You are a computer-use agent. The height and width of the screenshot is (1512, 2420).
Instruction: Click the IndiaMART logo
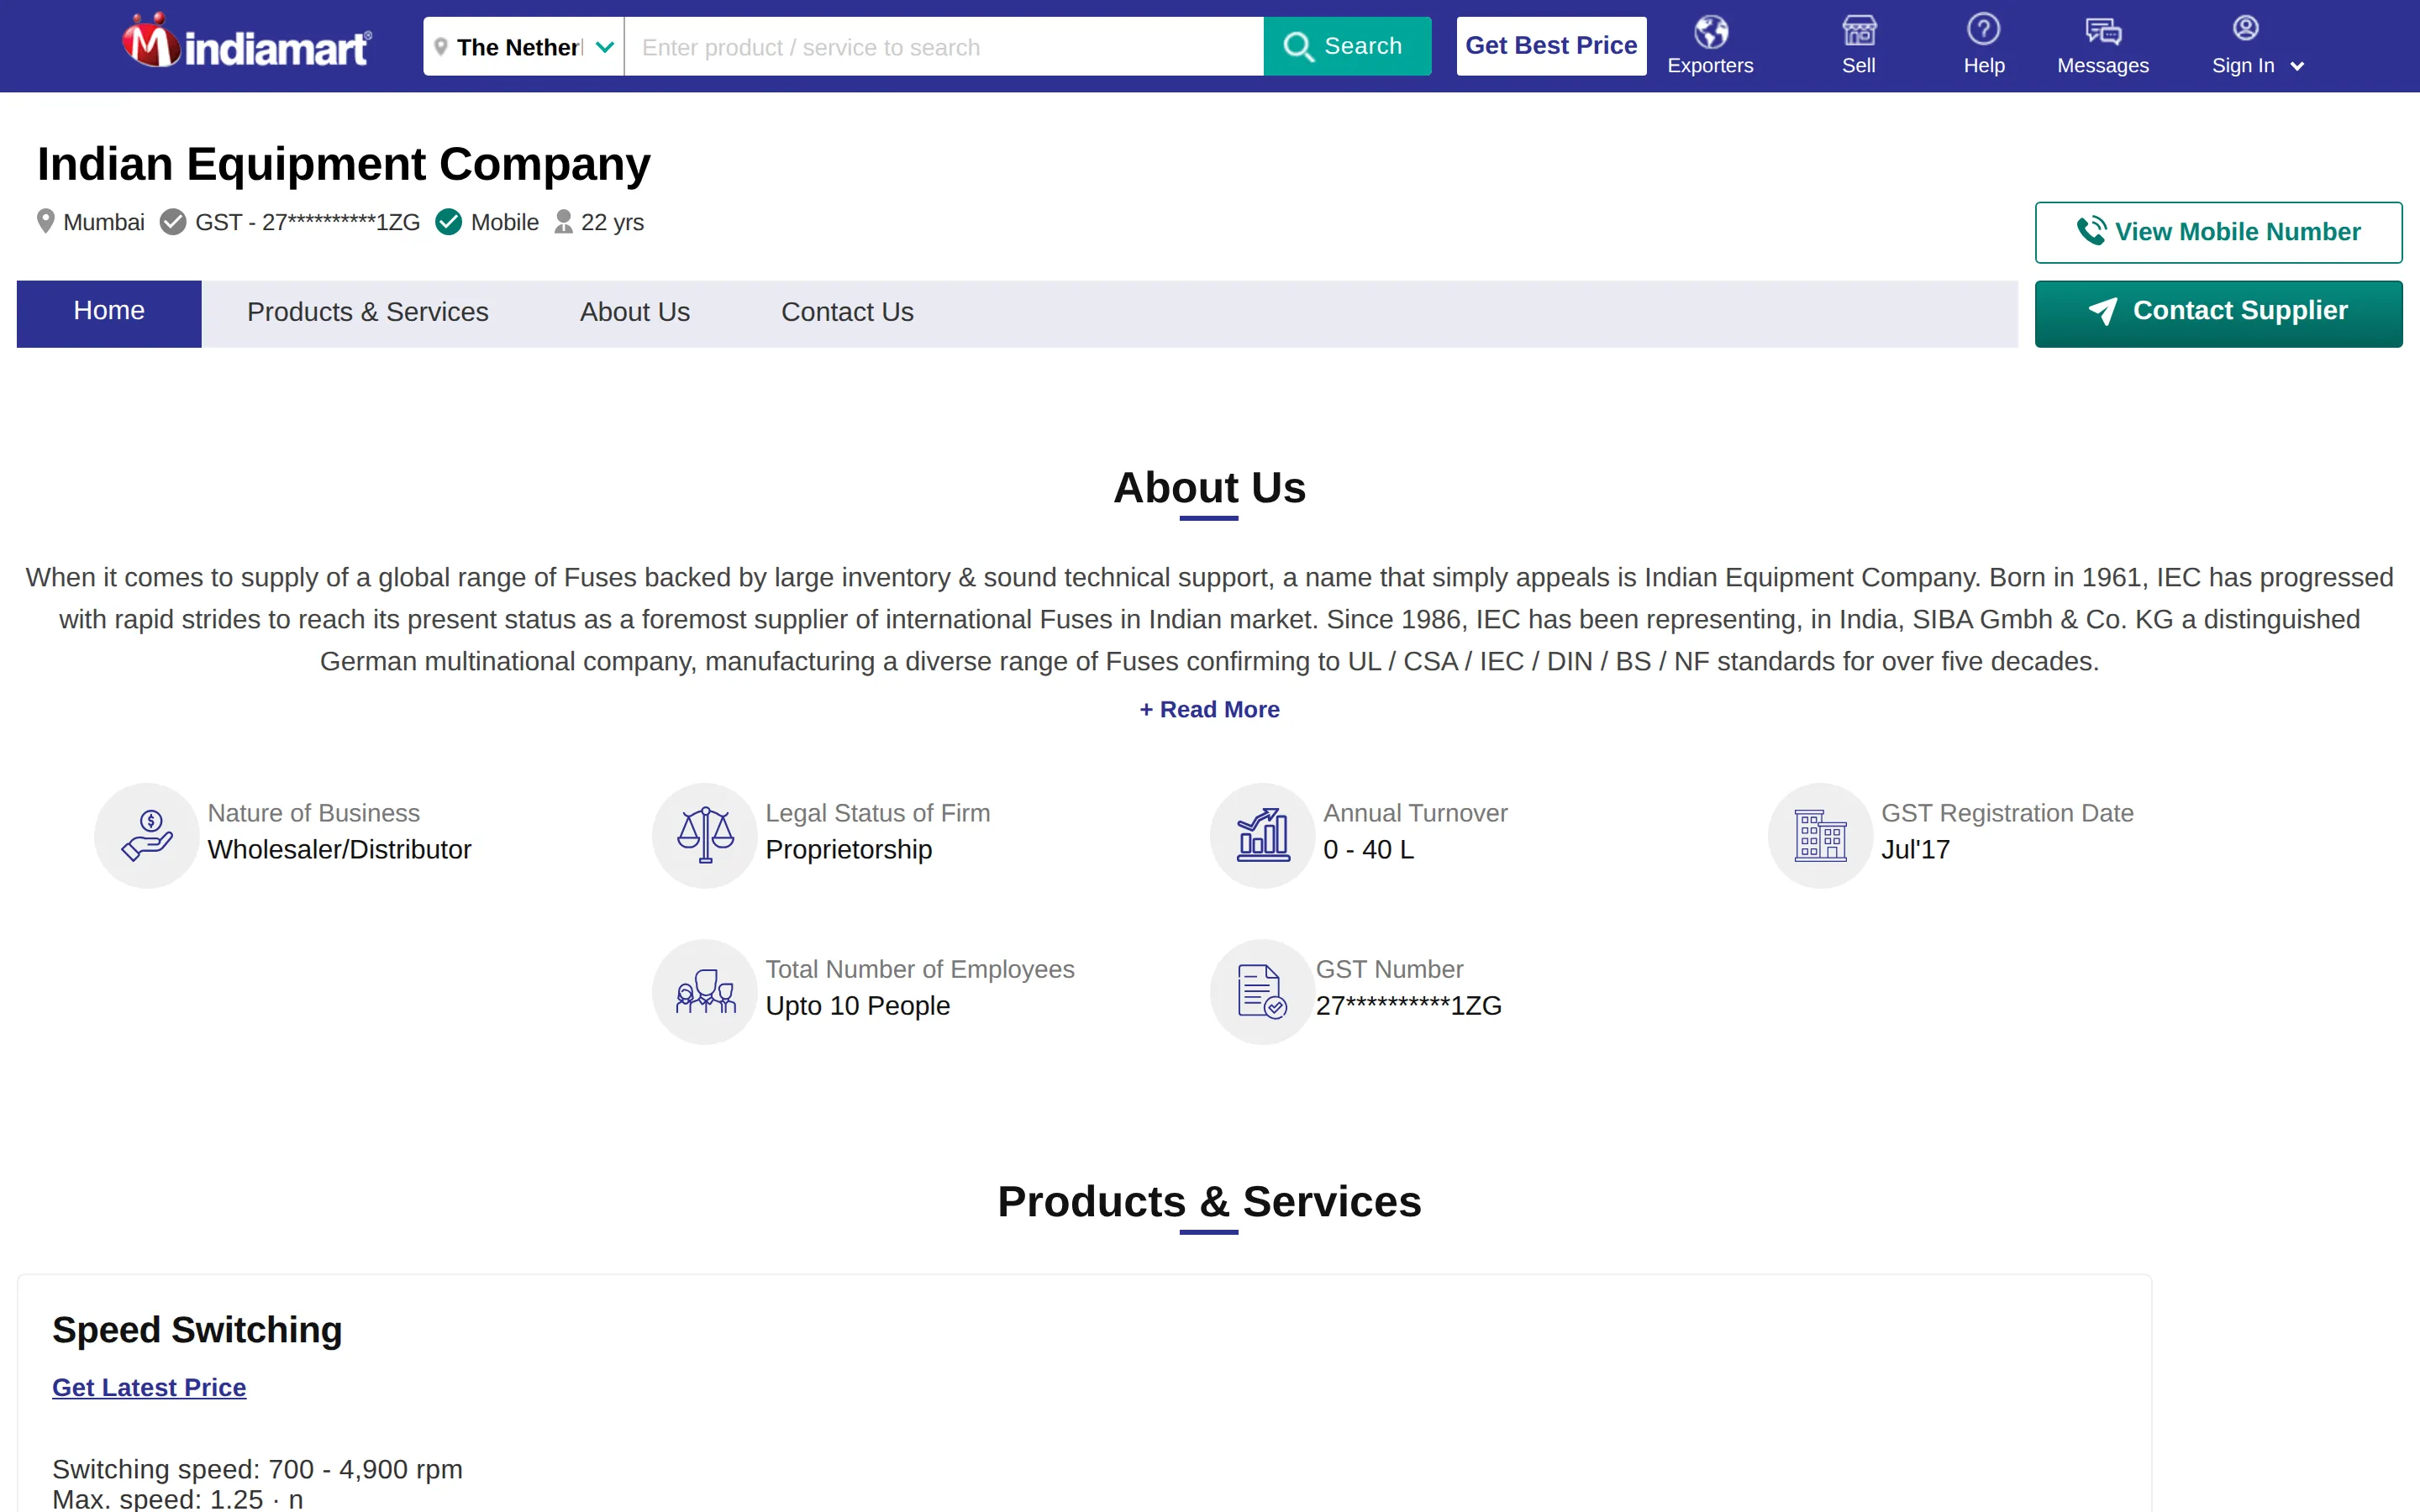(x=246, y=42)
